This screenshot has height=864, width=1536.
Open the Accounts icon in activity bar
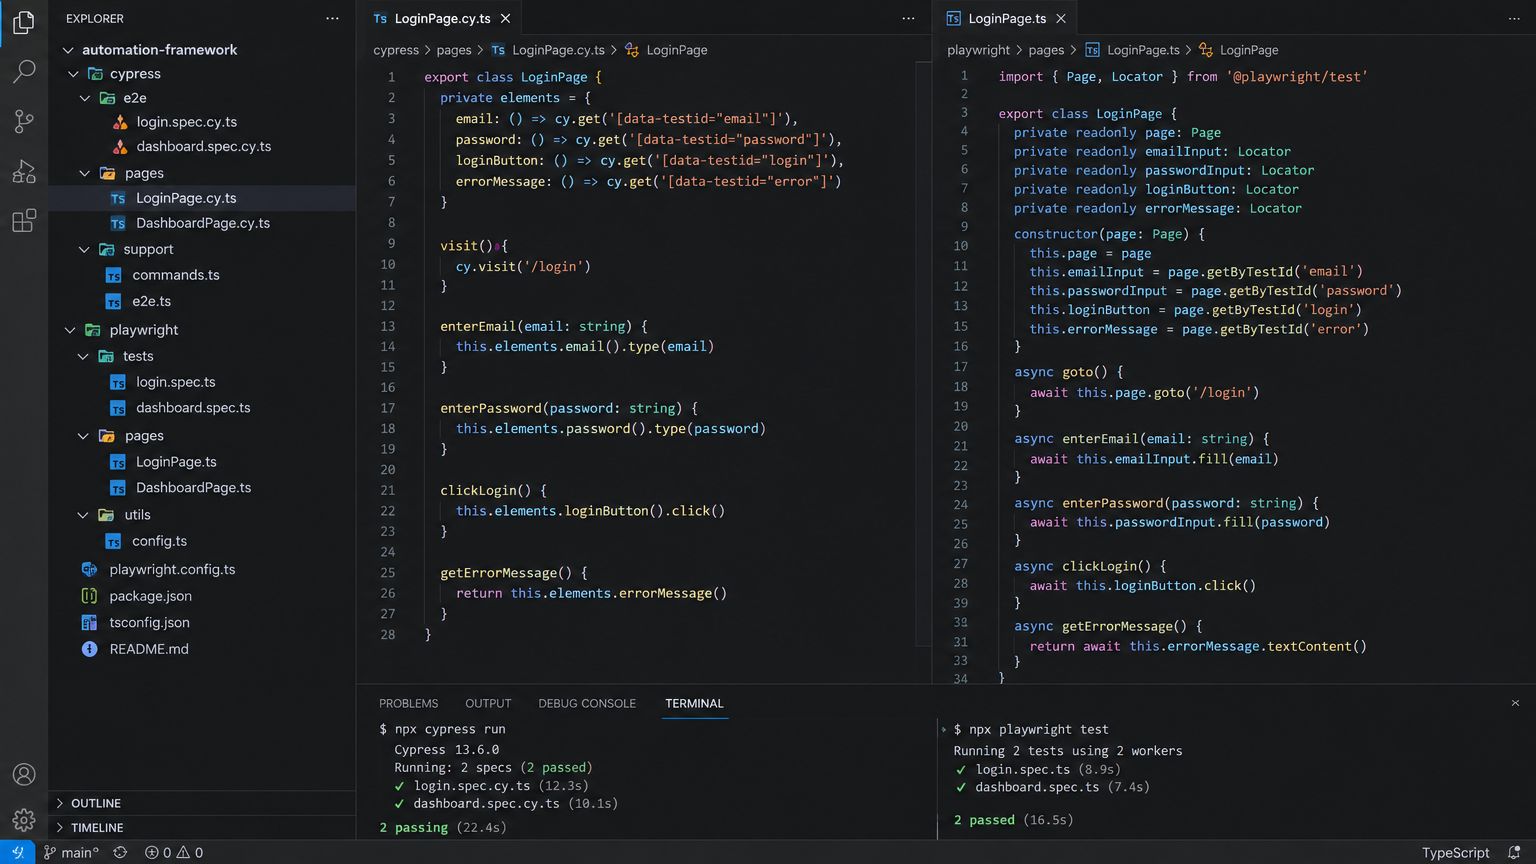click(x=24, y=775)
